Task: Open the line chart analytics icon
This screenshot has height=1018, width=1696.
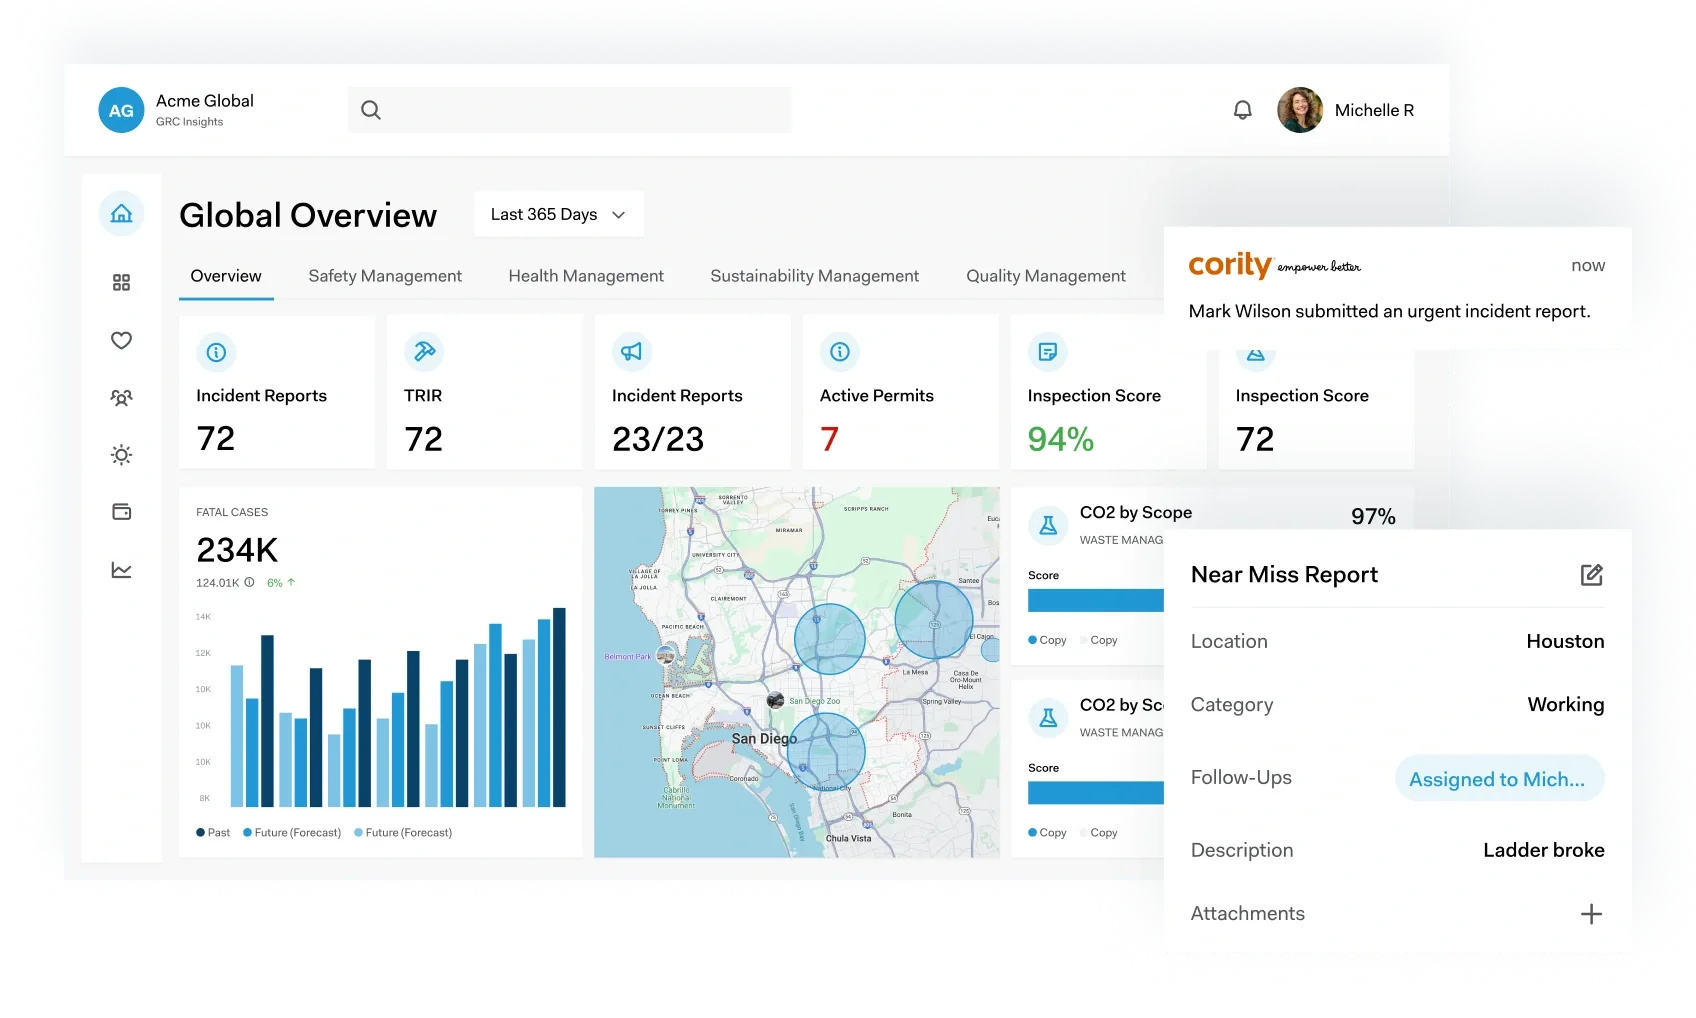Action: [x=121, y=570]
